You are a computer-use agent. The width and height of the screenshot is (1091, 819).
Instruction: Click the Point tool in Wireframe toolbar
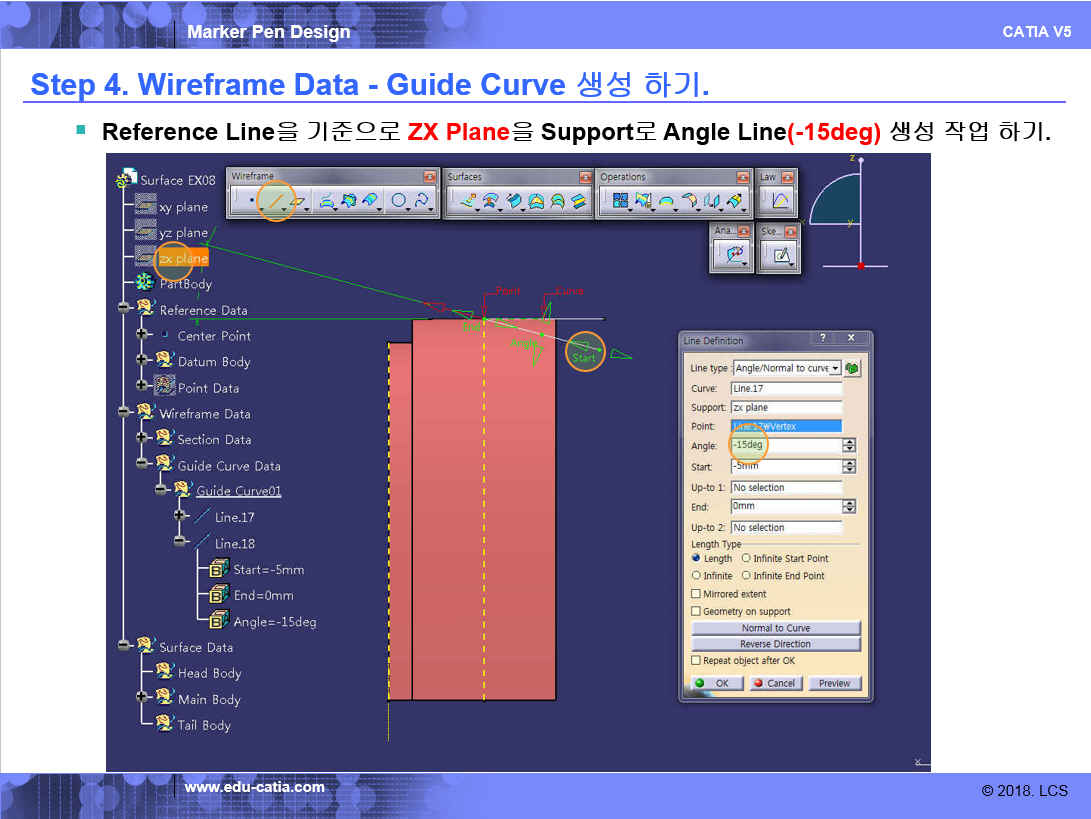pyautogui.click(x=251, y=201)
